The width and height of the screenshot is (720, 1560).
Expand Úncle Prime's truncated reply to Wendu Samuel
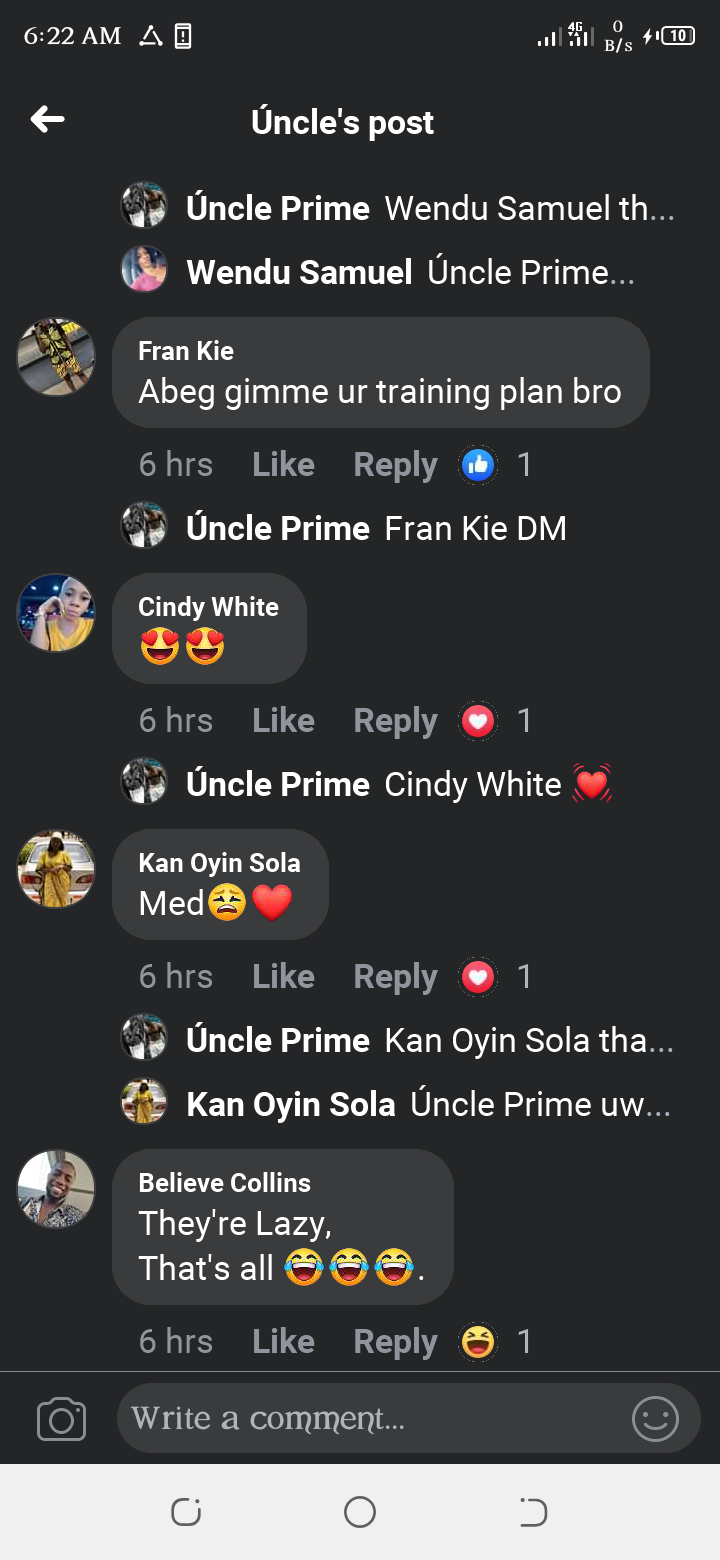pos(529,209)
